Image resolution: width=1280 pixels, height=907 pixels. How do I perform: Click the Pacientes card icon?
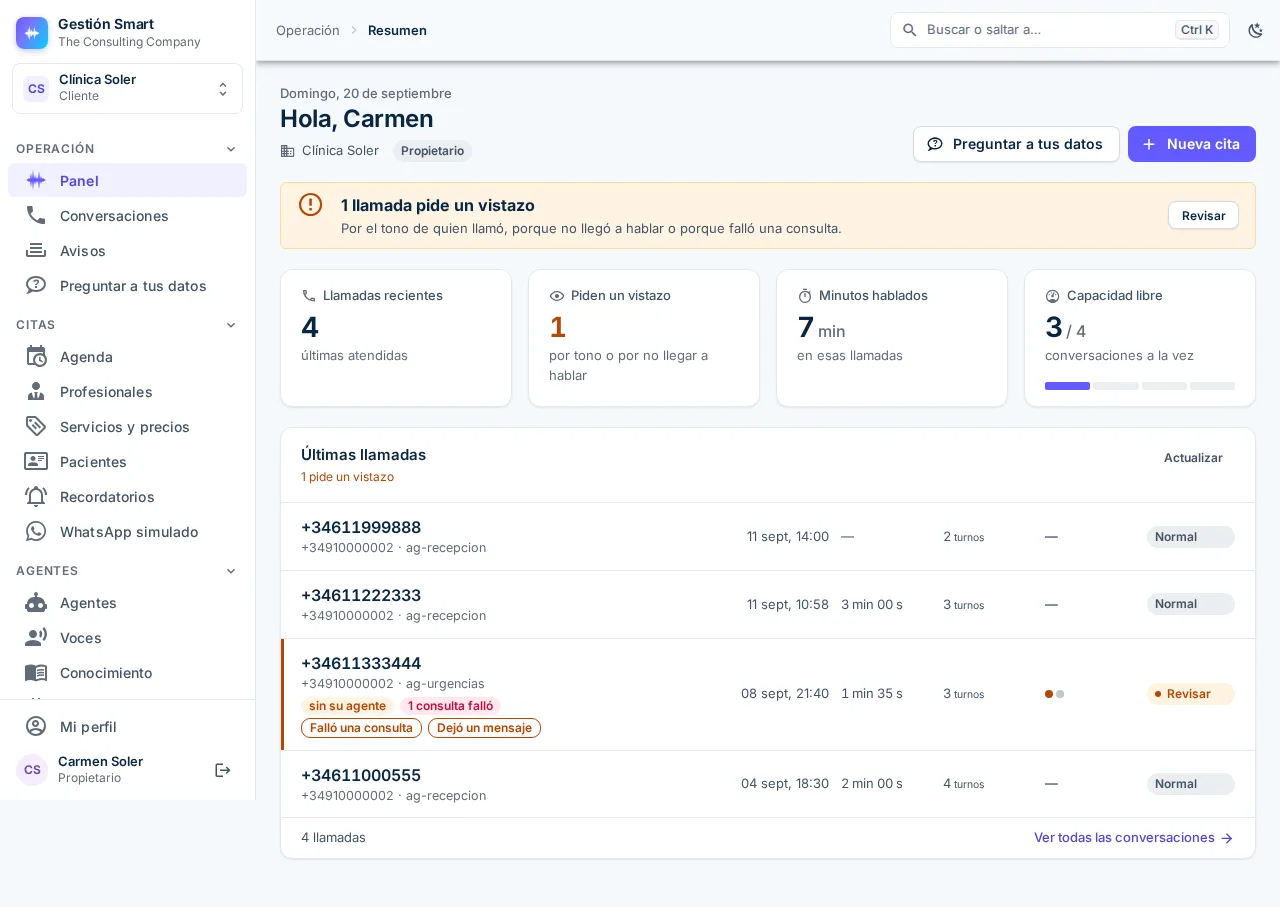click(x=36, y=461)
